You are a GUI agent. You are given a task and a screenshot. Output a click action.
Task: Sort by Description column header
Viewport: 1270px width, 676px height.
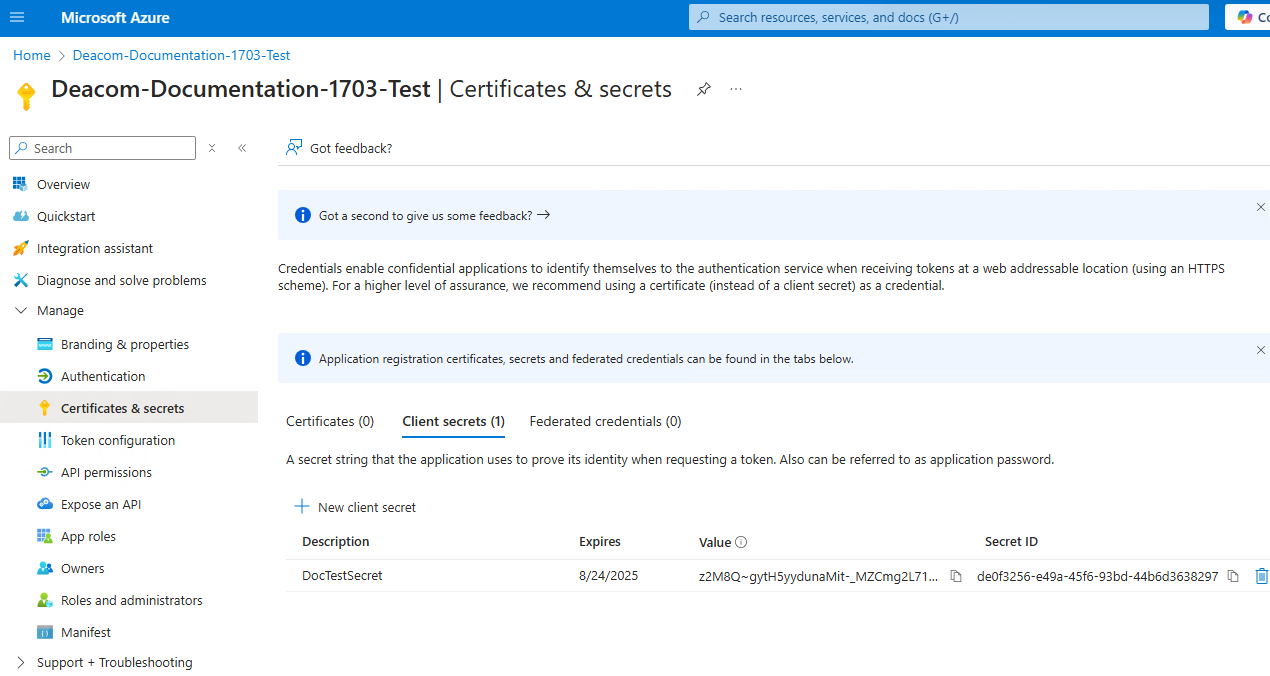tap(336, 541)
